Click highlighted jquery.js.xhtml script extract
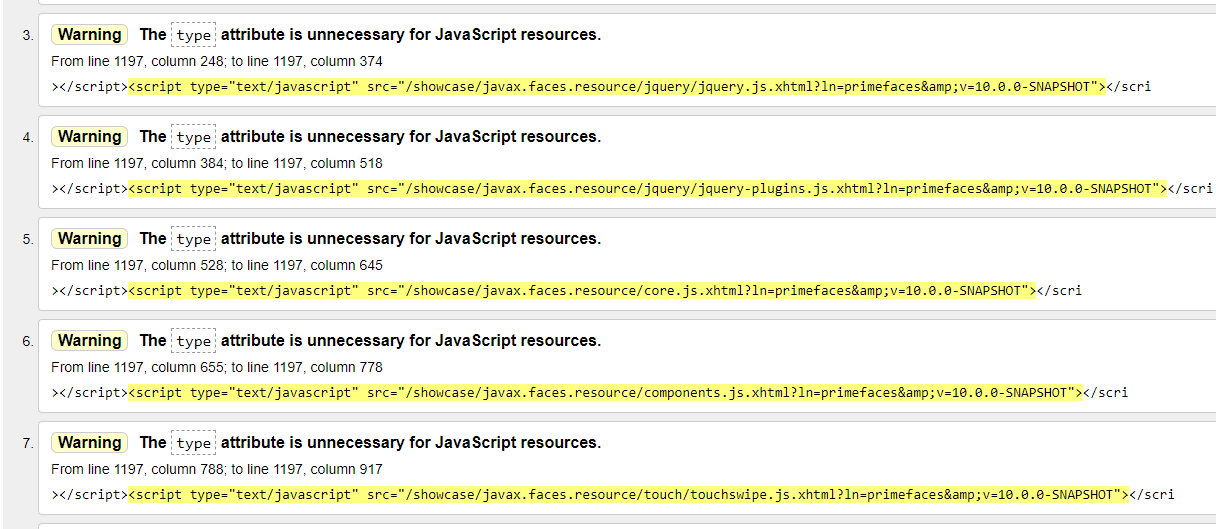This screenshot has height=529, width=1216. [x=617, y=87]
